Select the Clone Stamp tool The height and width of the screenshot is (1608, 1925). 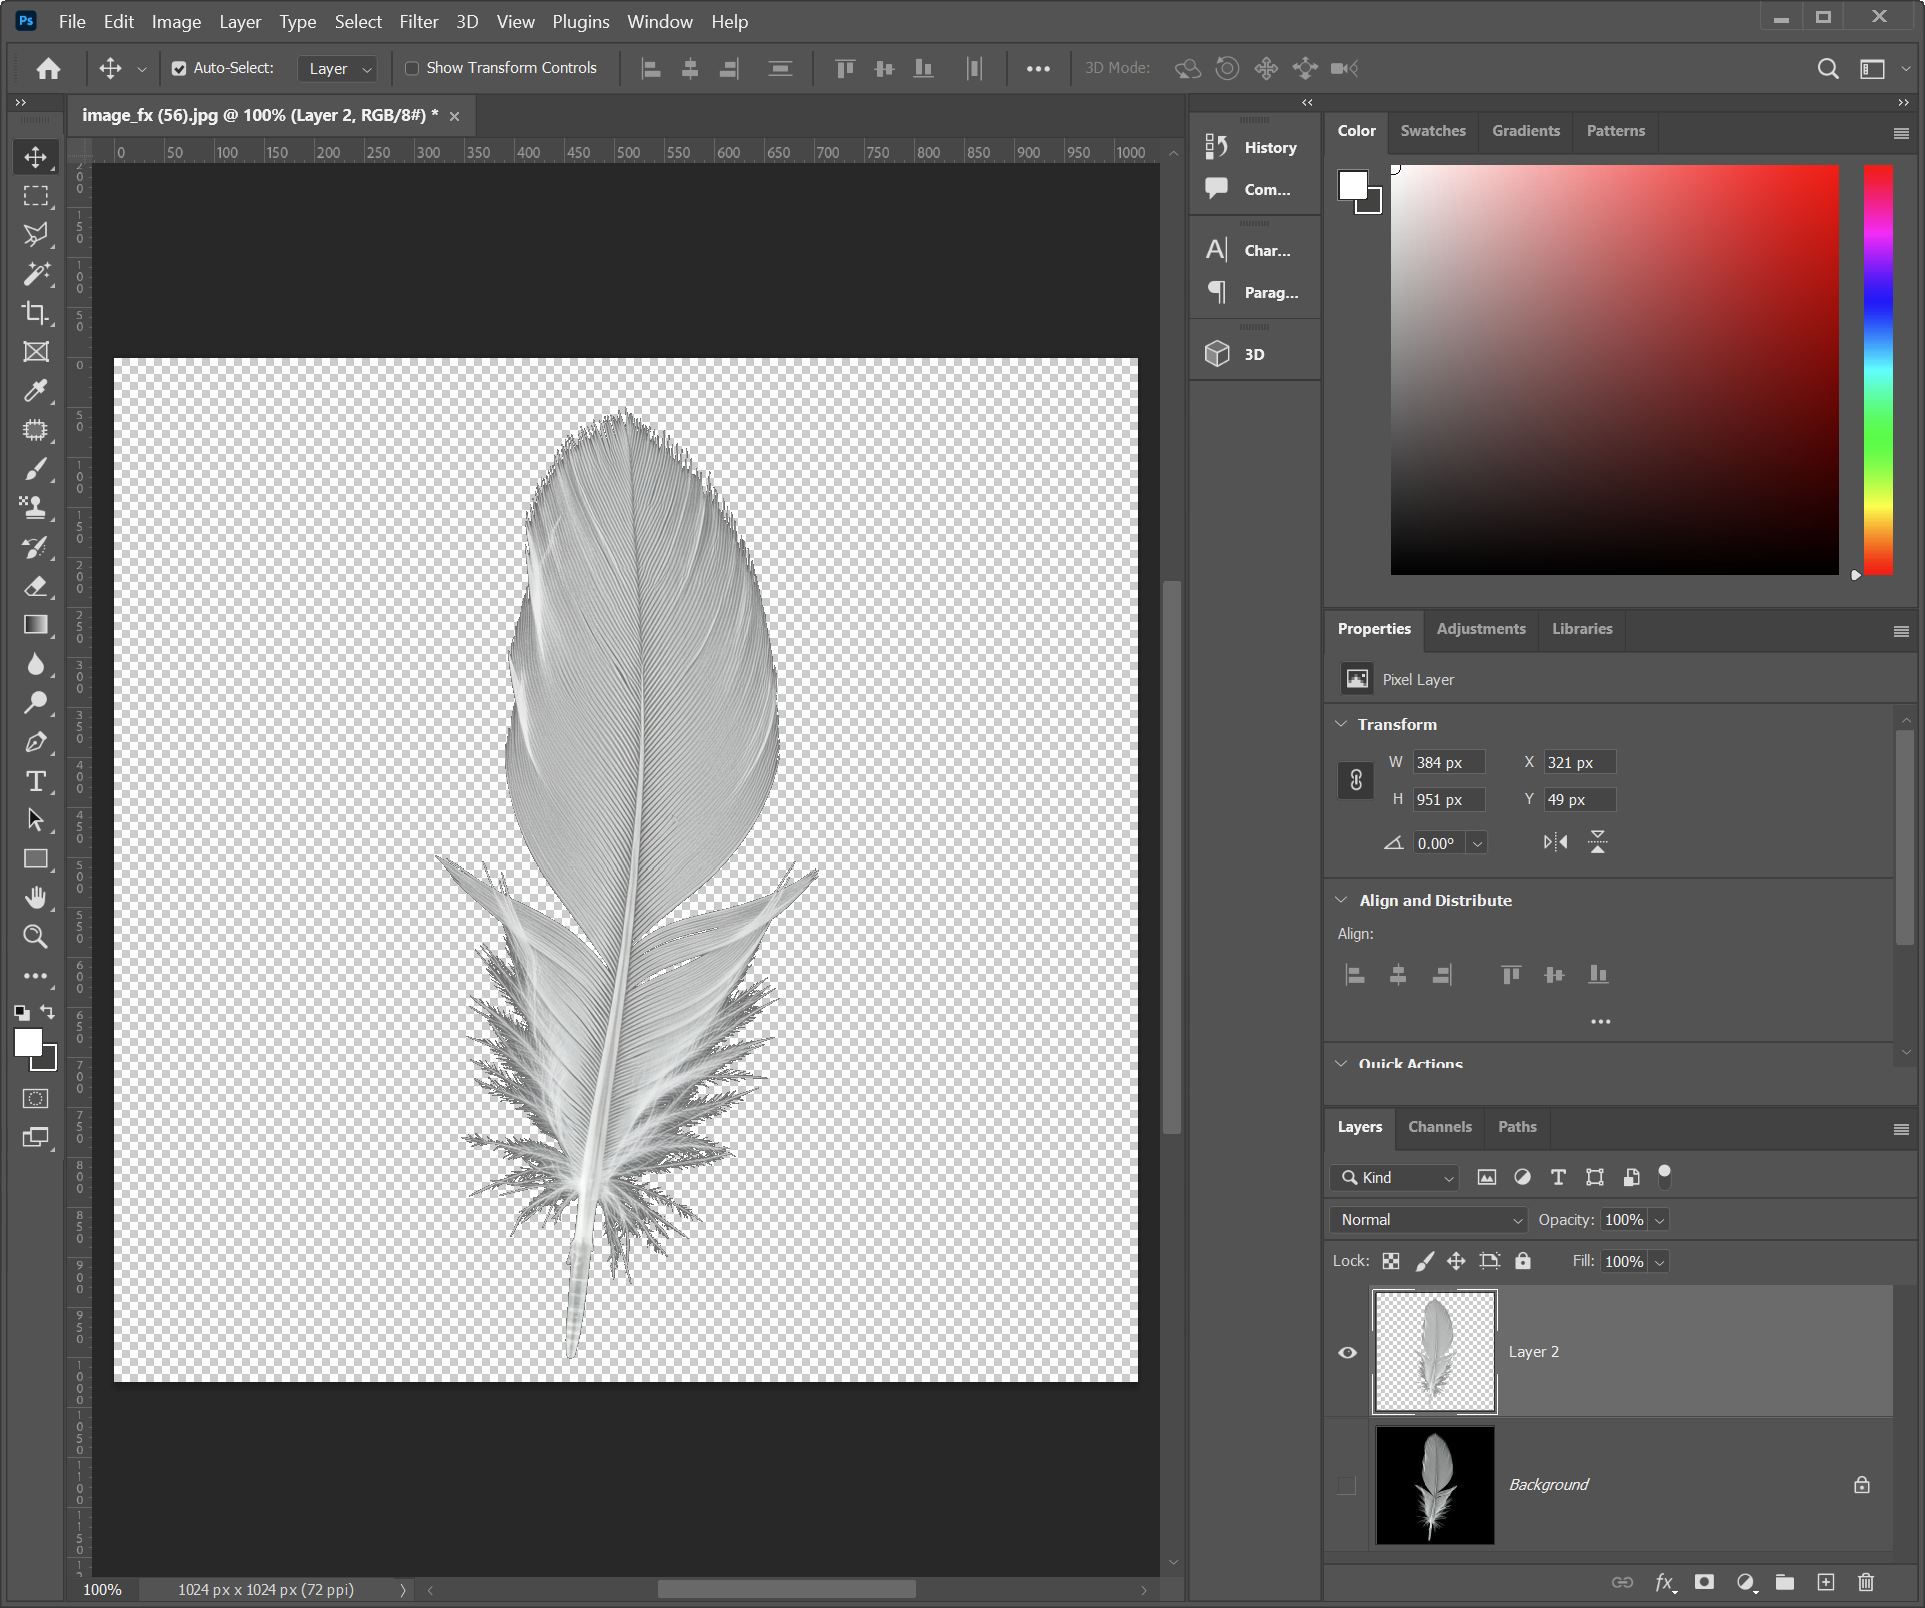(35, 508)
